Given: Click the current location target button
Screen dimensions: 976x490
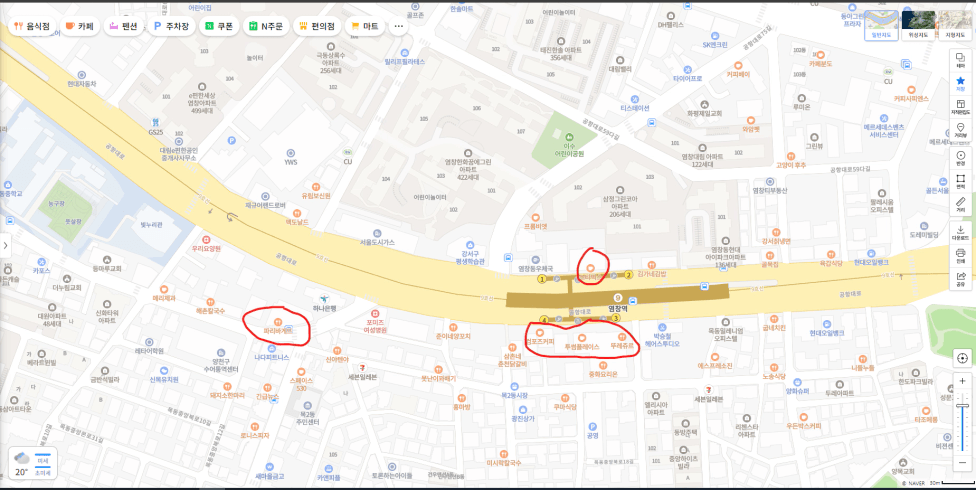Looking at the screenshot, I should tap(962, 358).
